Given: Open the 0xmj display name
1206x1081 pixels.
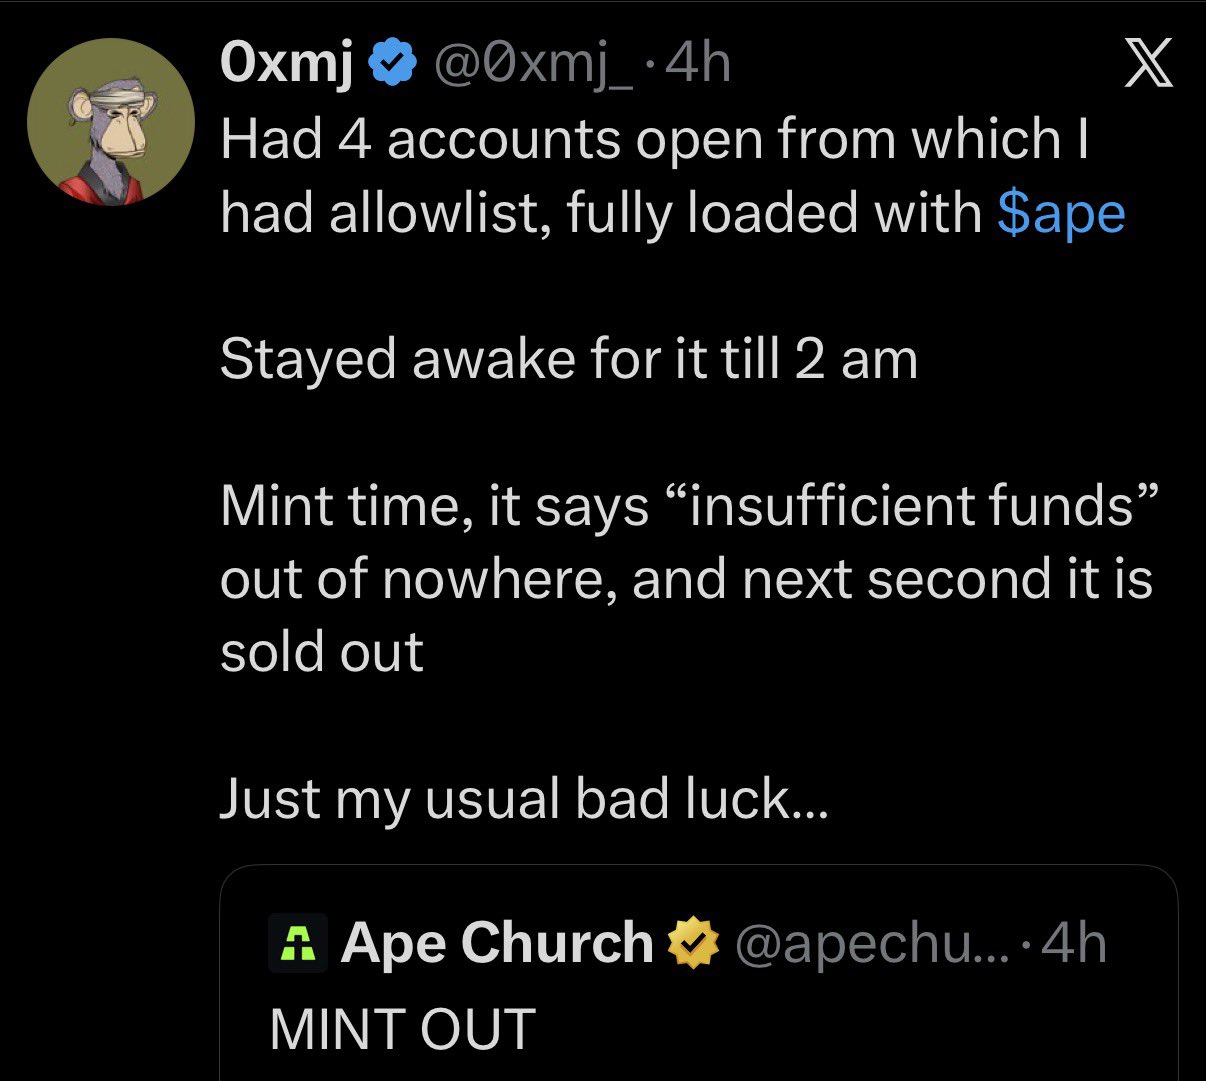Looking at the screenshot, I should pos(286,66).
